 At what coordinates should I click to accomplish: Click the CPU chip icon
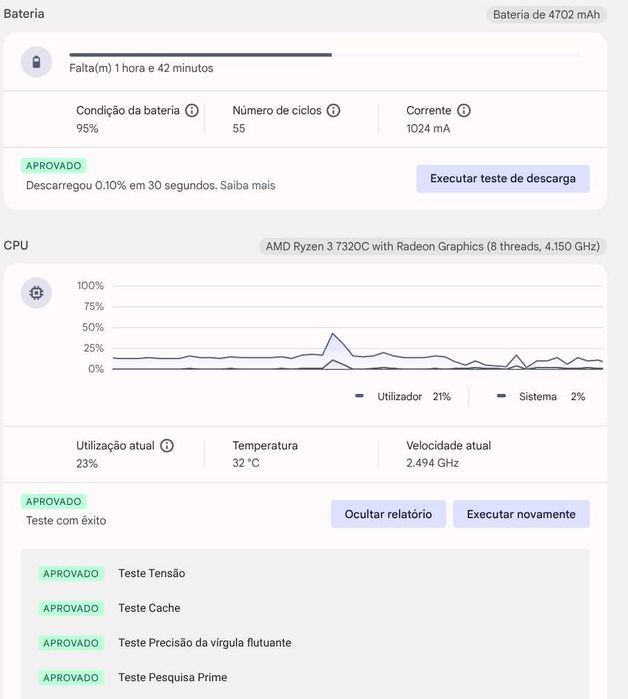coord(37,293)
